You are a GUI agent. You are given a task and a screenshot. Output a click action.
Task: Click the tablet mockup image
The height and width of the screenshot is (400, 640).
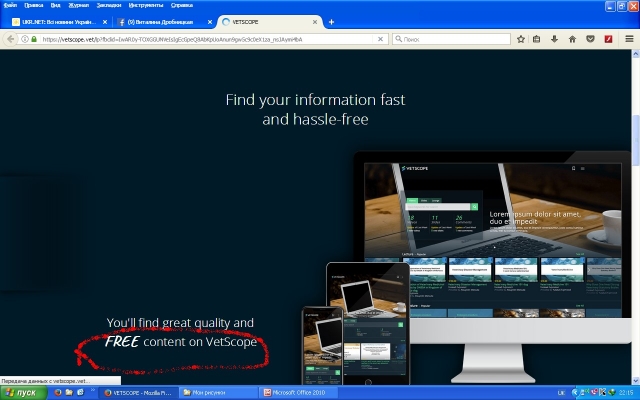pyautogui.click(x=368, y=322)
